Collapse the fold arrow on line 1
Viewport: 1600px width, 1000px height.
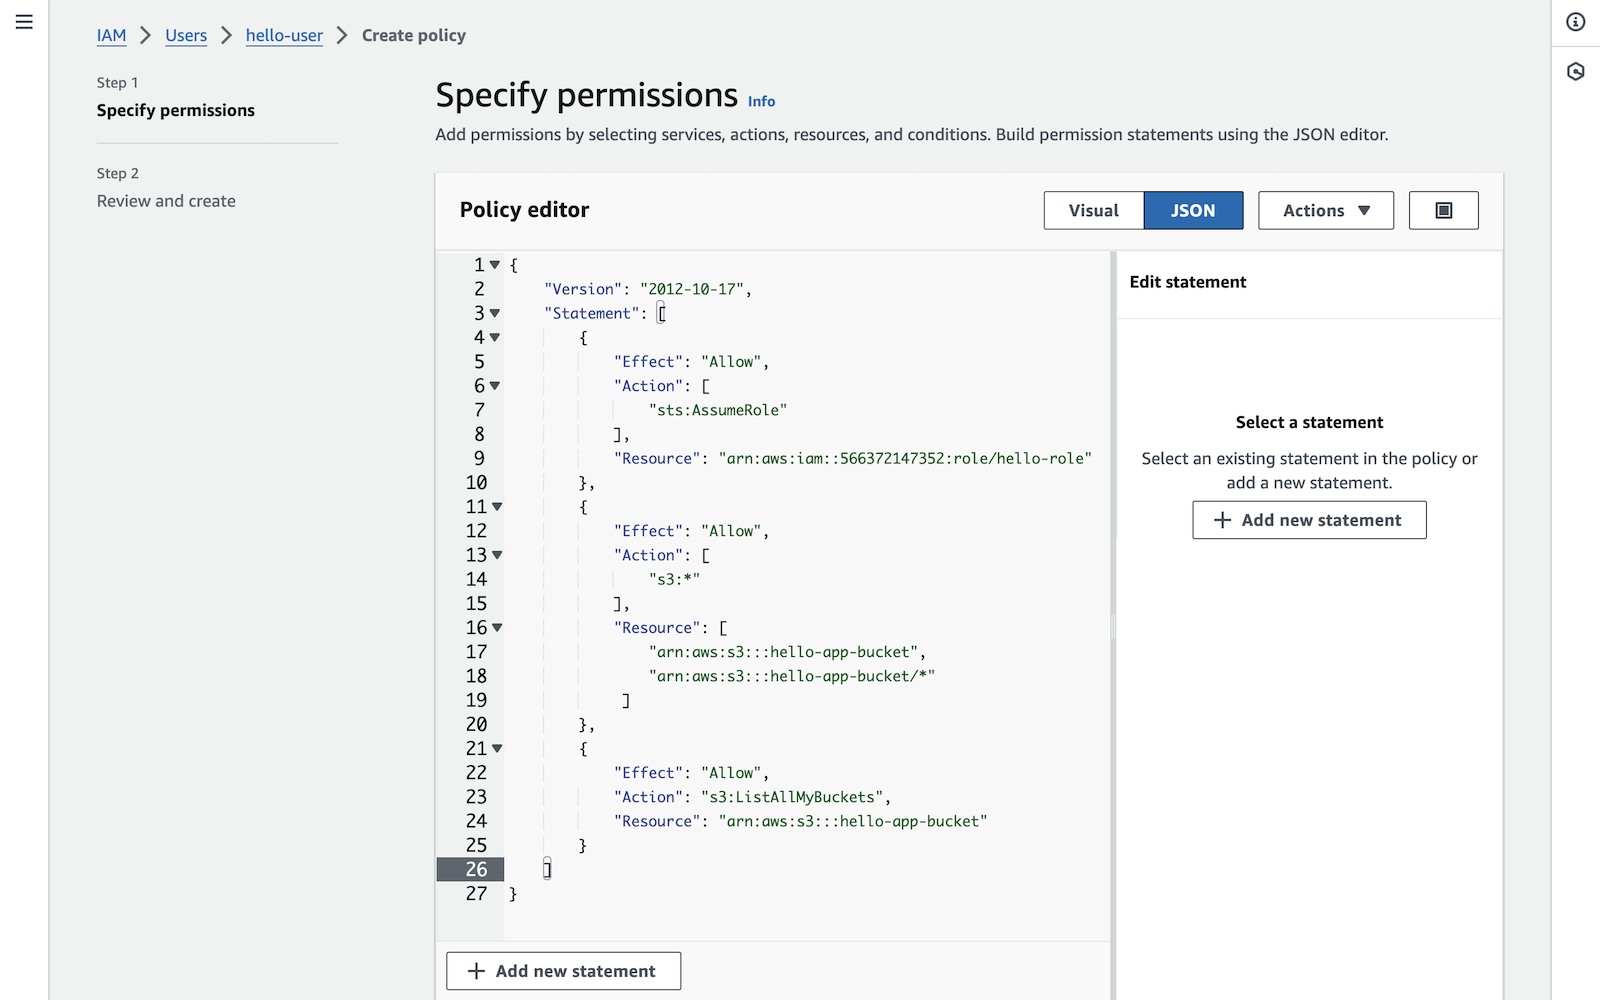point(495,265)
